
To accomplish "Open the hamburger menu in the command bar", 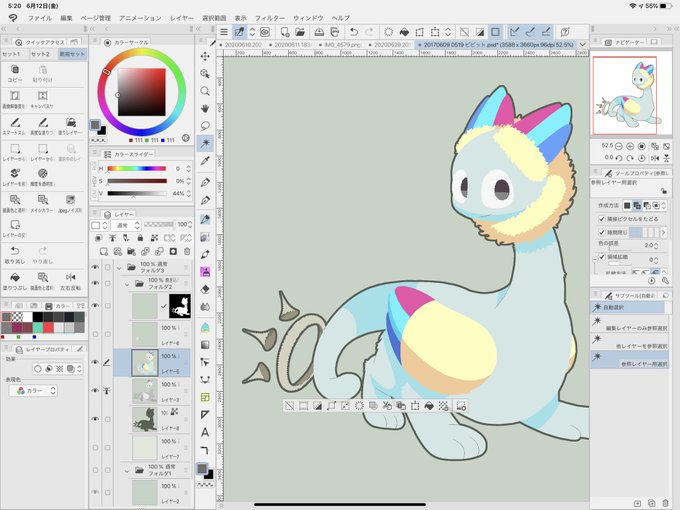I will (x=224, y=32).
